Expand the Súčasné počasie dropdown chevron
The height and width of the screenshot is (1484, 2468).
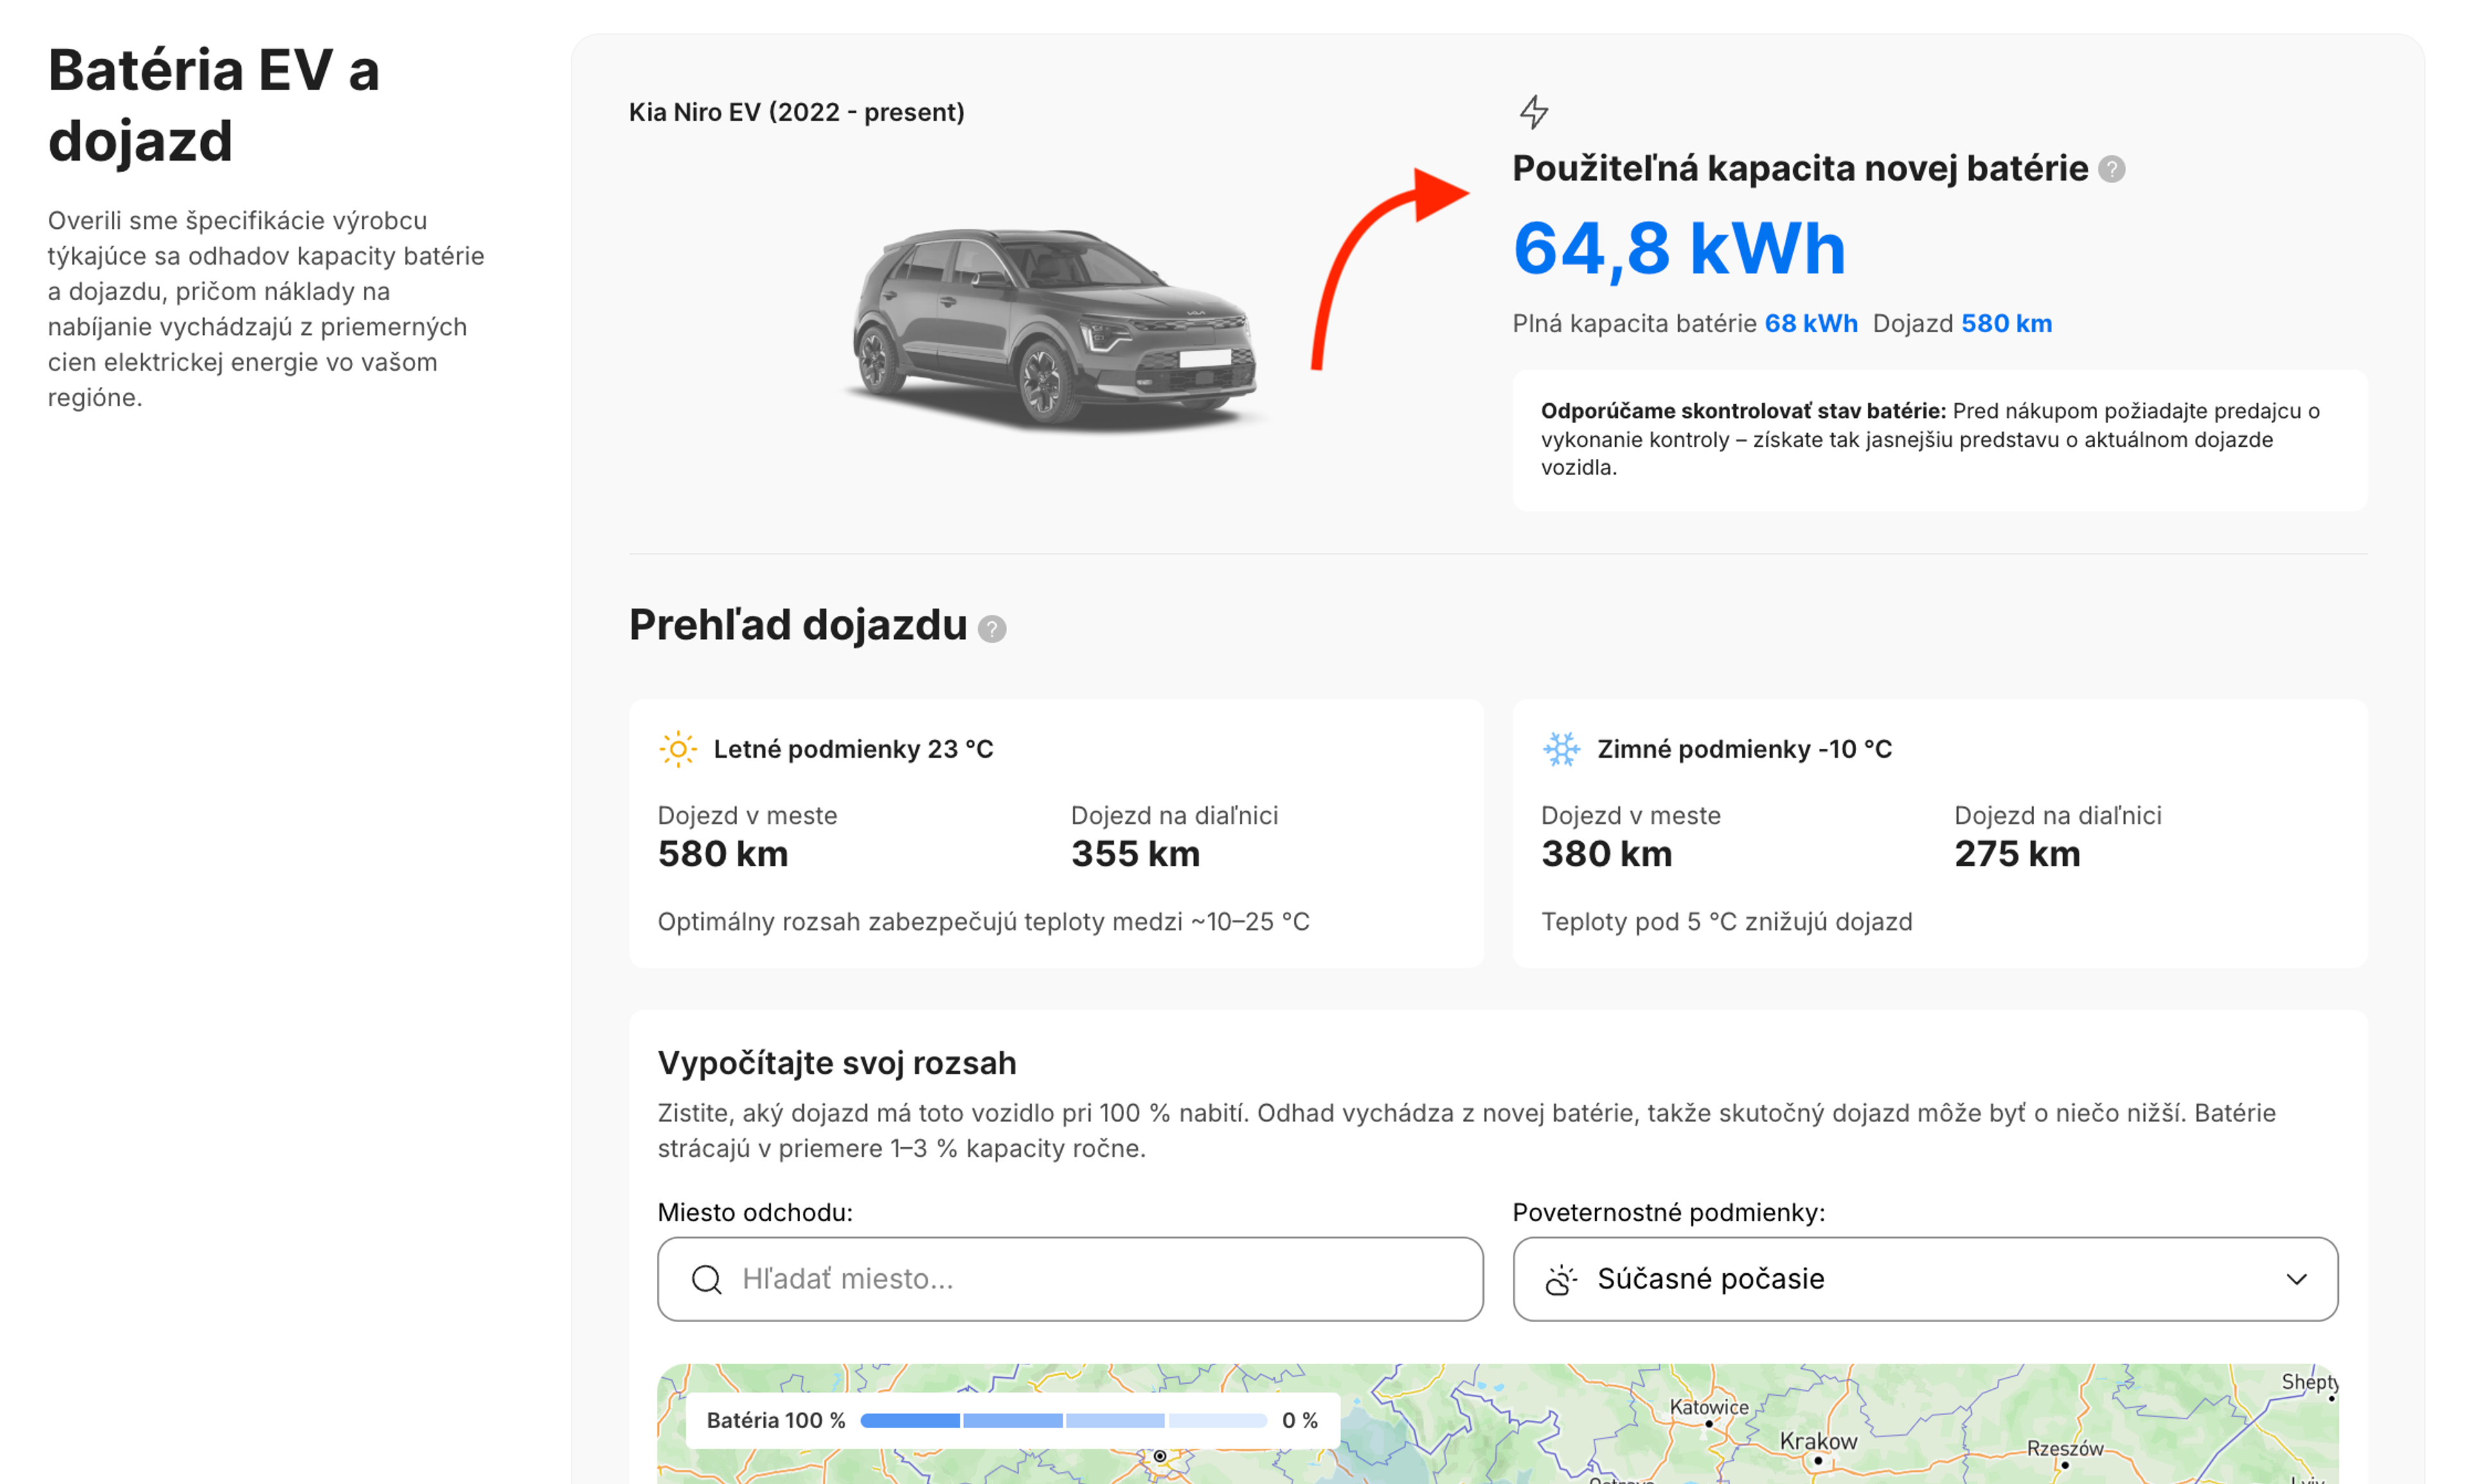coord(2296,1279)
